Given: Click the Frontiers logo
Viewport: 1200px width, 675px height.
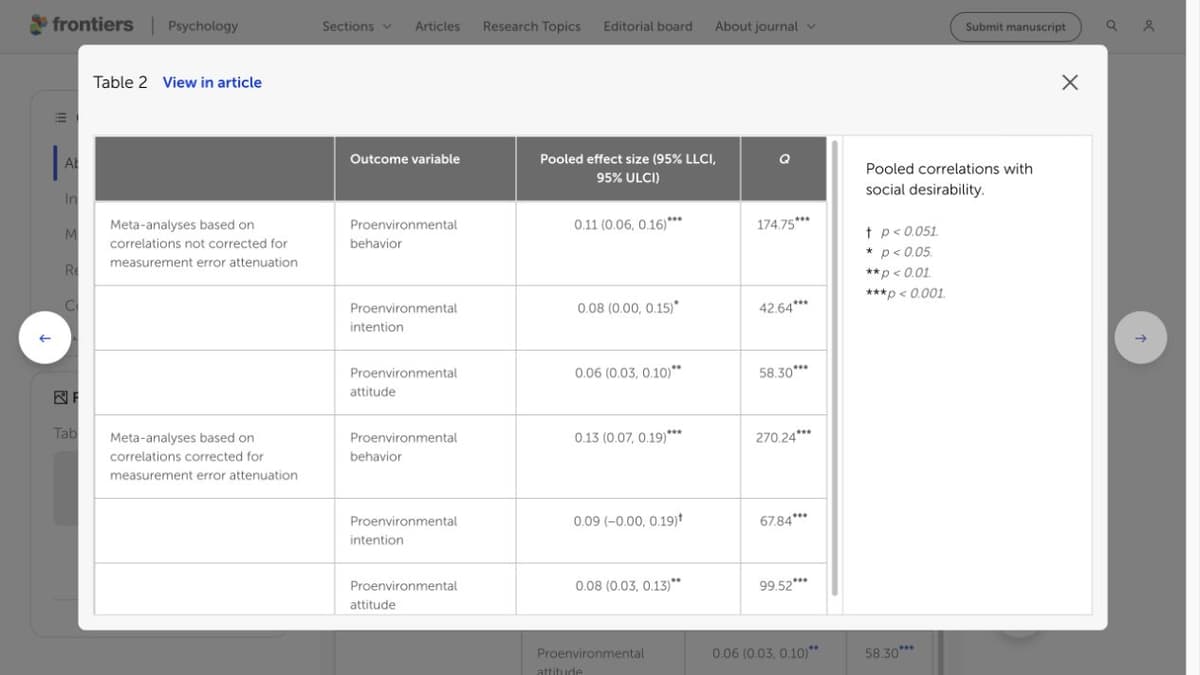Looking at the screenshot, I should [x=82, y=25].
